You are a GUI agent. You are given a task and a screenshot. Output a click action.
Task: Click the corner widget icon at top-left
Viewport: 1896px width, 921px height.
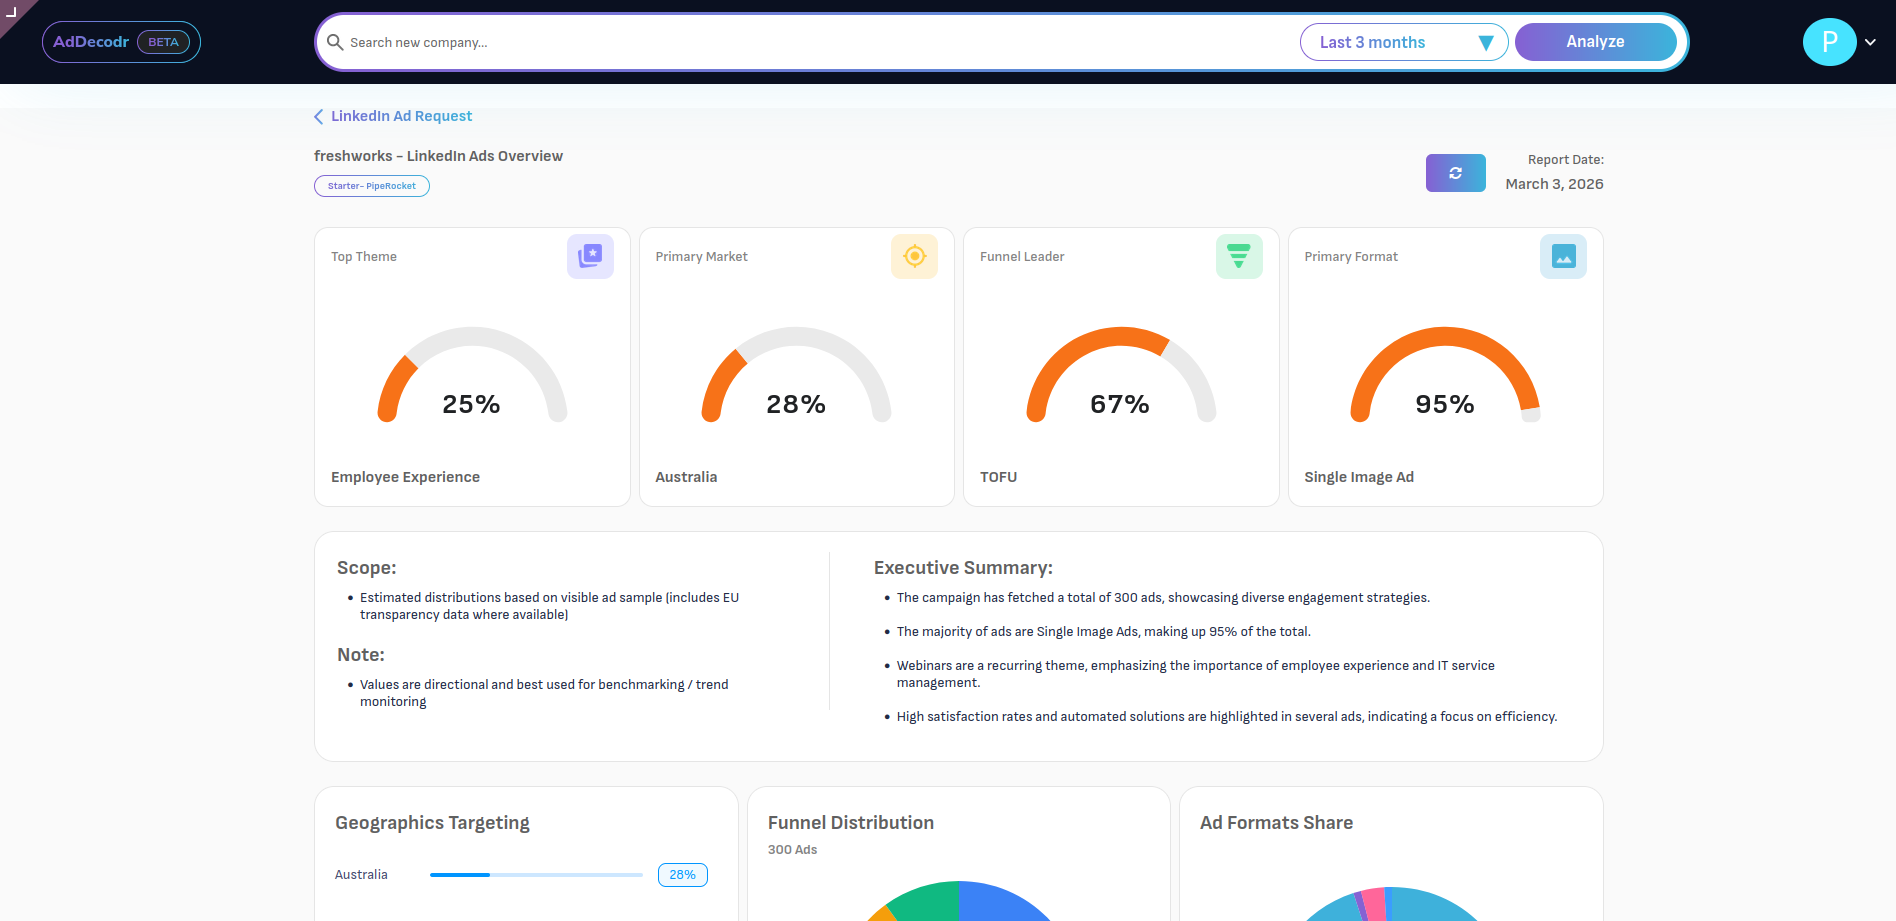click(x=12, y=11)
